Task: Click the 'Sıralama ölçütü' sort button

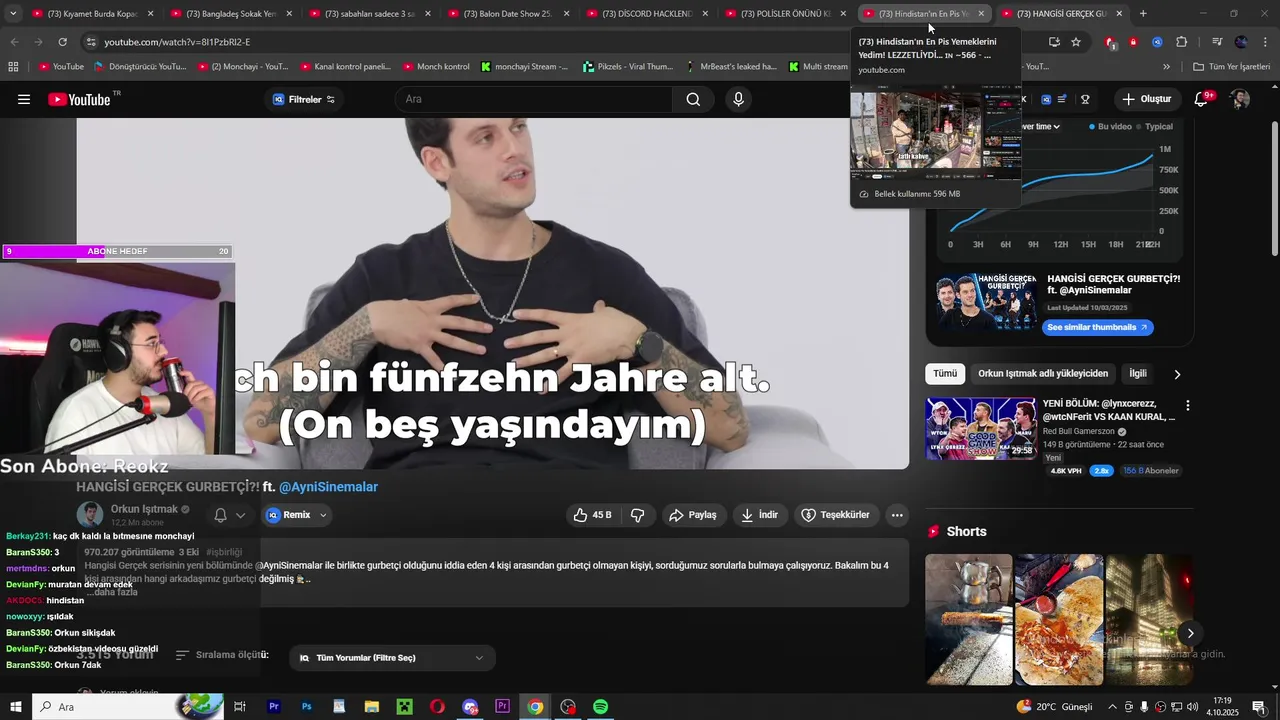Action: coord(222,655)
